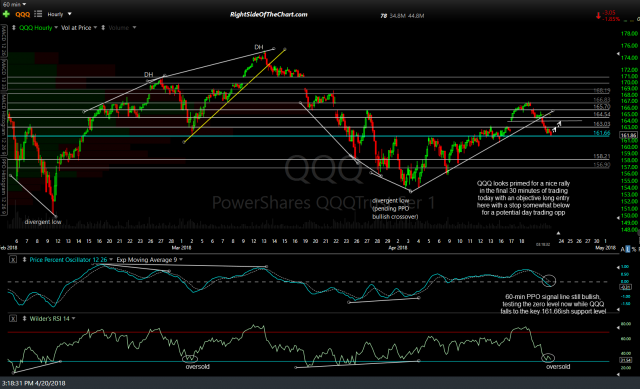Toggle the percent scale button
The height and width of the screenshot is (389, 640).
click(x=633, y=249)
